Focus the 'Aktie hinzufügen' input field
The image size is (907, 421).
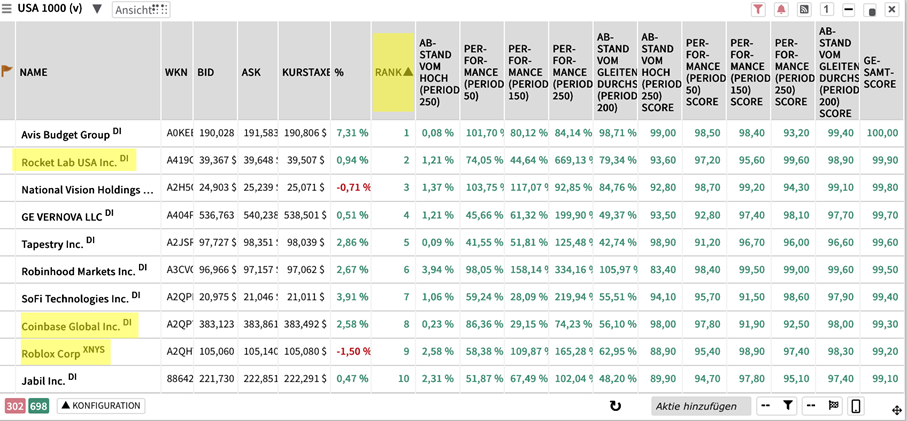pyautogui.click(x=700, y=406)
